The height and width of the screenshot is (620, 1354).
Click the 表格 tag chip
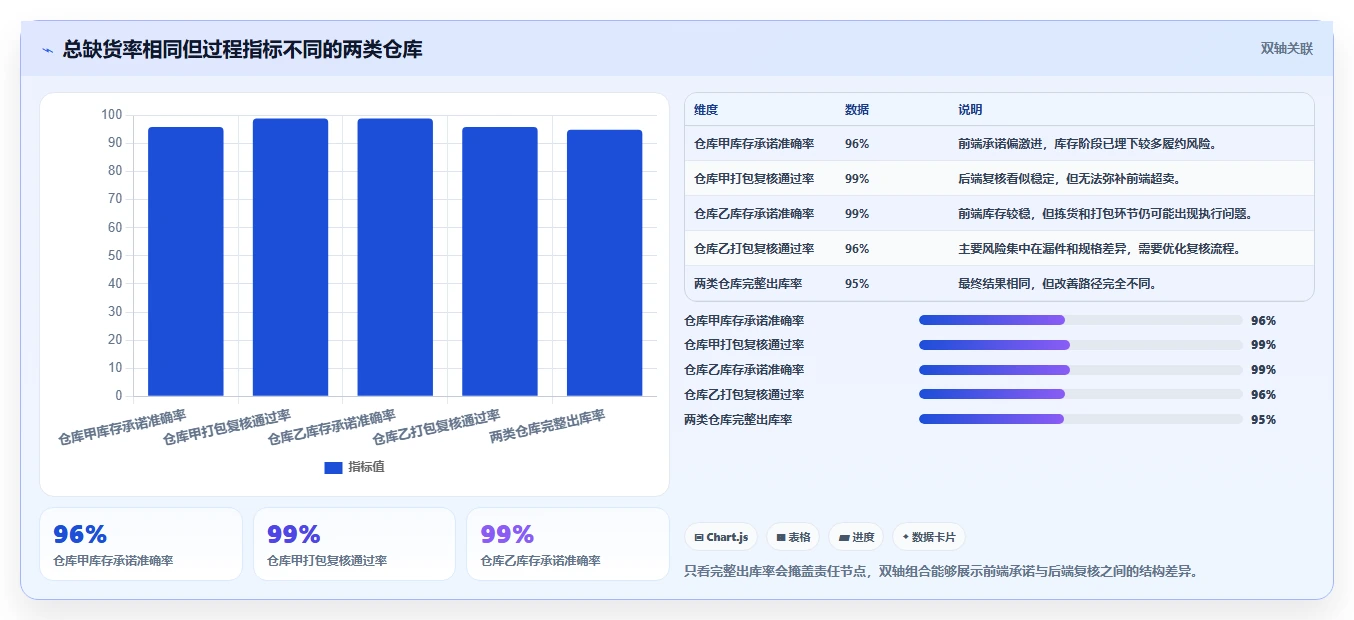tap(793, 537)
